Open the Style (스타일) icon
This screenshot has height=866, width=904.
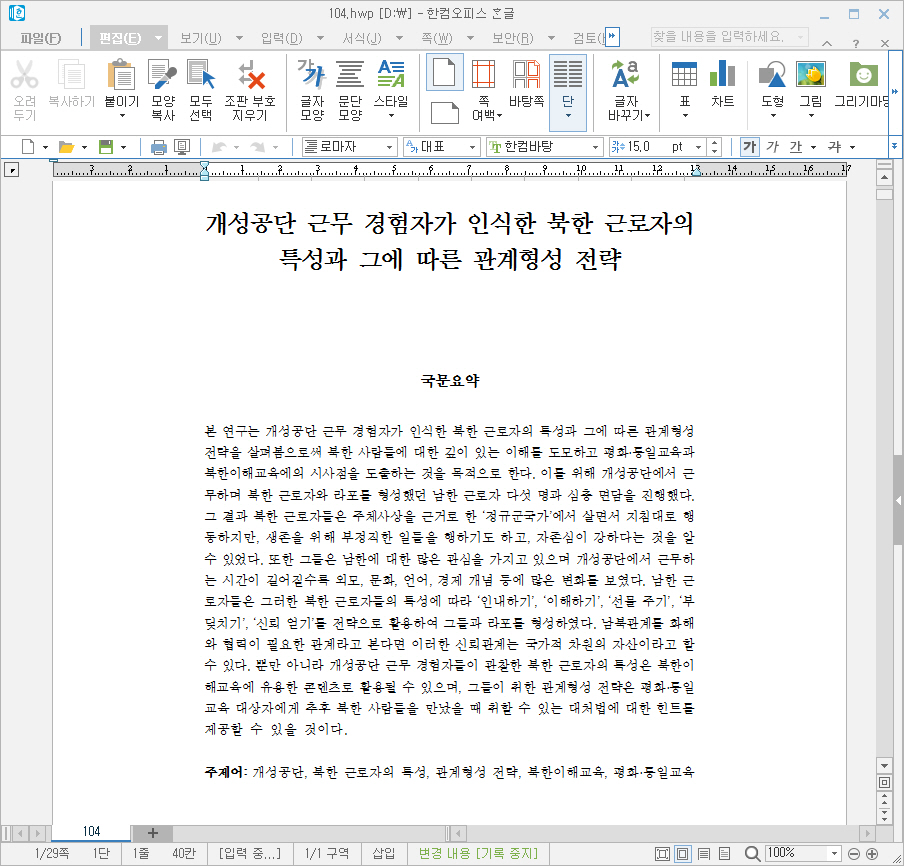point(391,76)
